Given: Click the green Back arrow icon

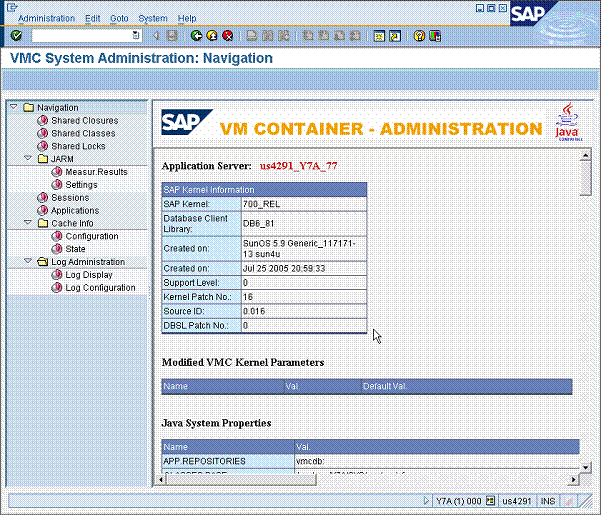Looking at the screenshot, I should coord(197,36).
